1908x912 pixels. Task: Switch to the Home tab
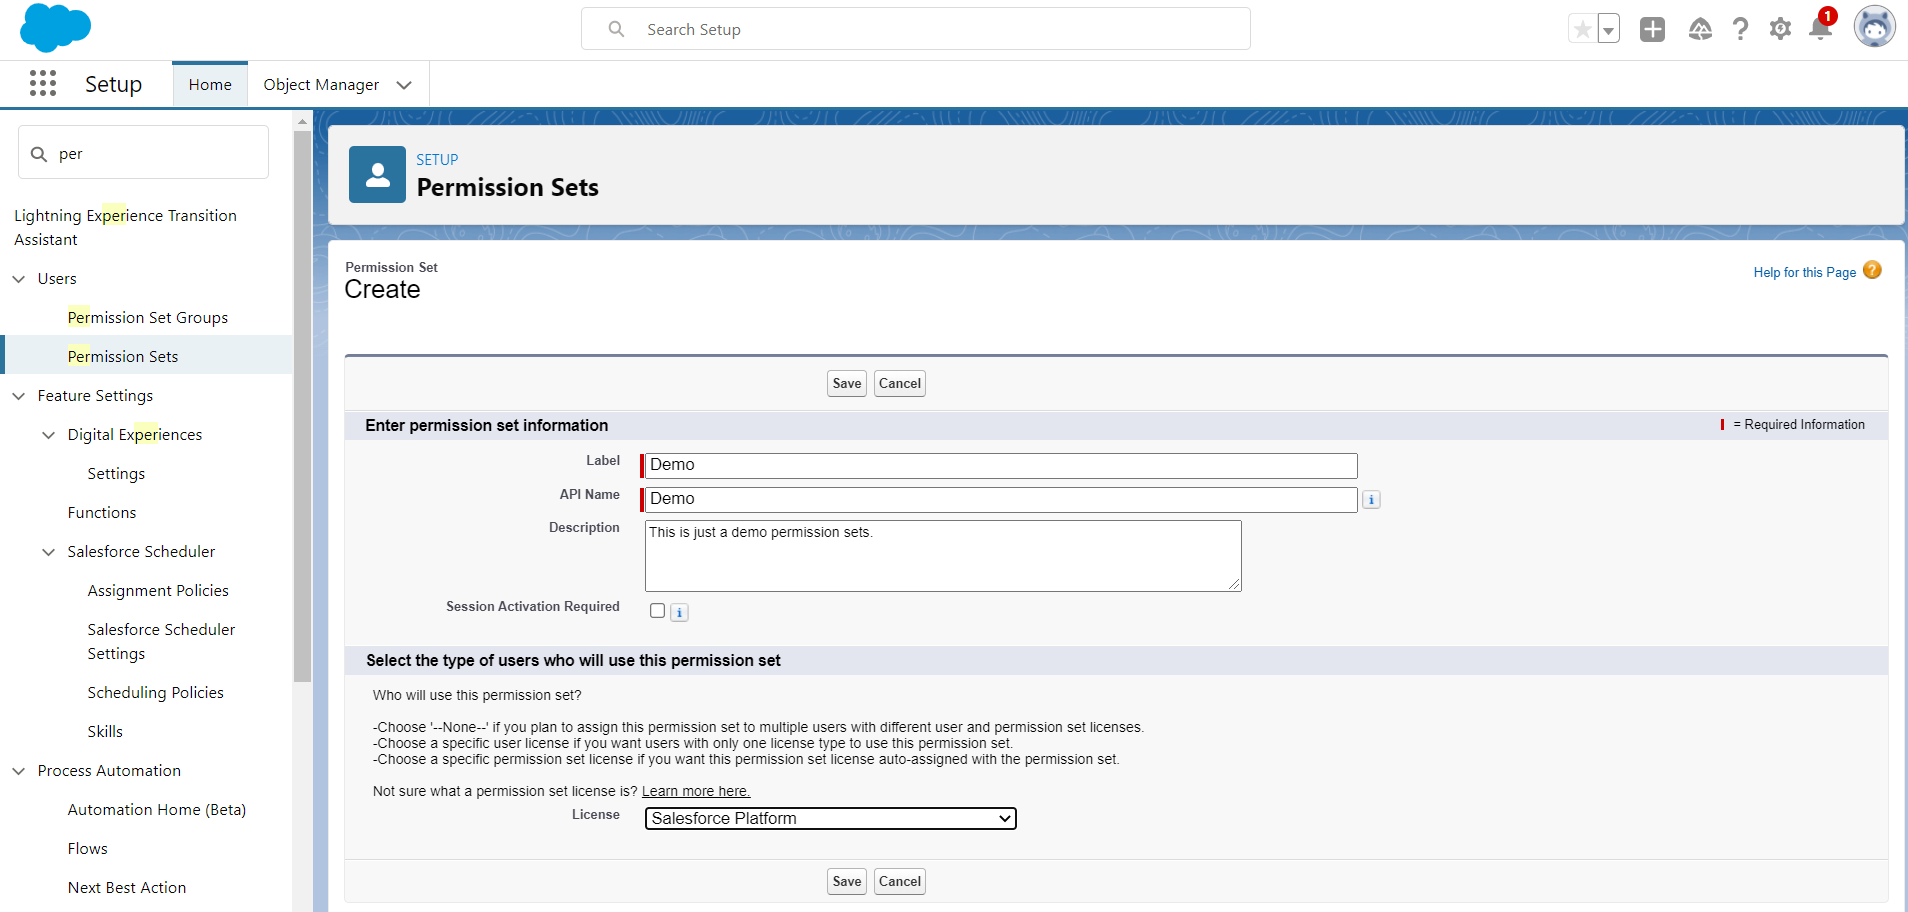pos(210,85)
